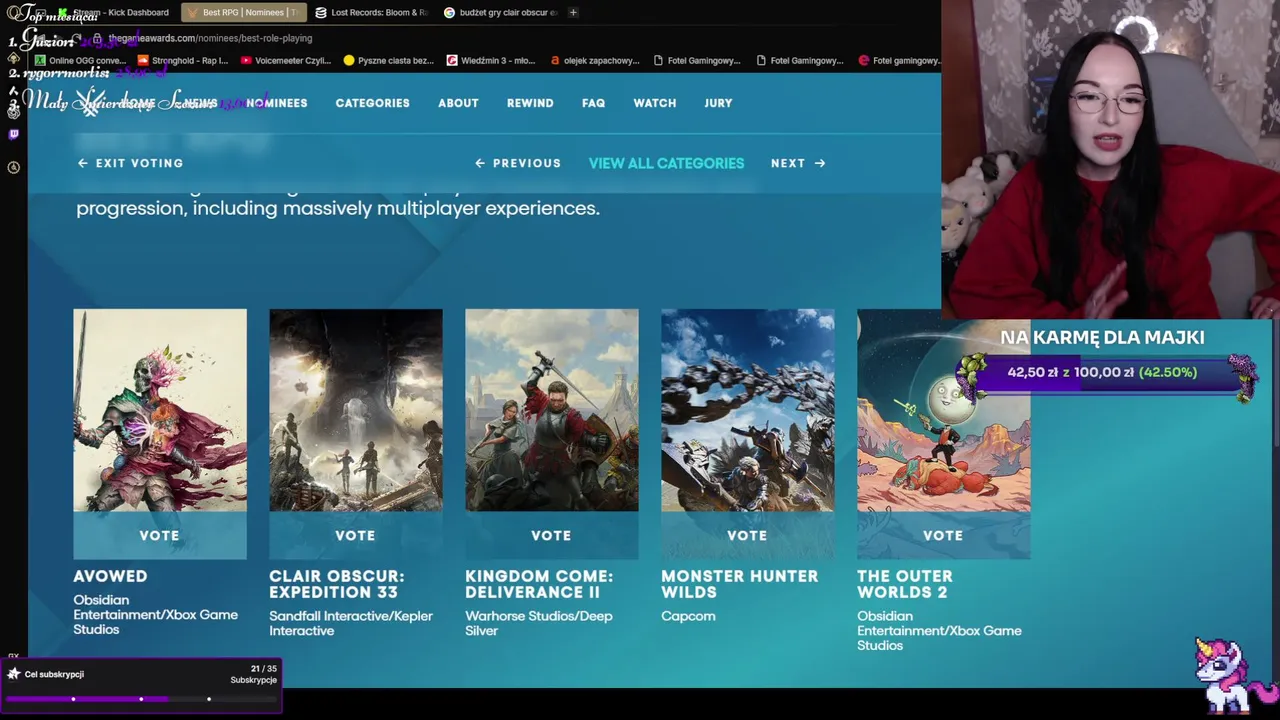Open a new browser tab with plus
Viewport: 1280px width, 720px height.
573,12
